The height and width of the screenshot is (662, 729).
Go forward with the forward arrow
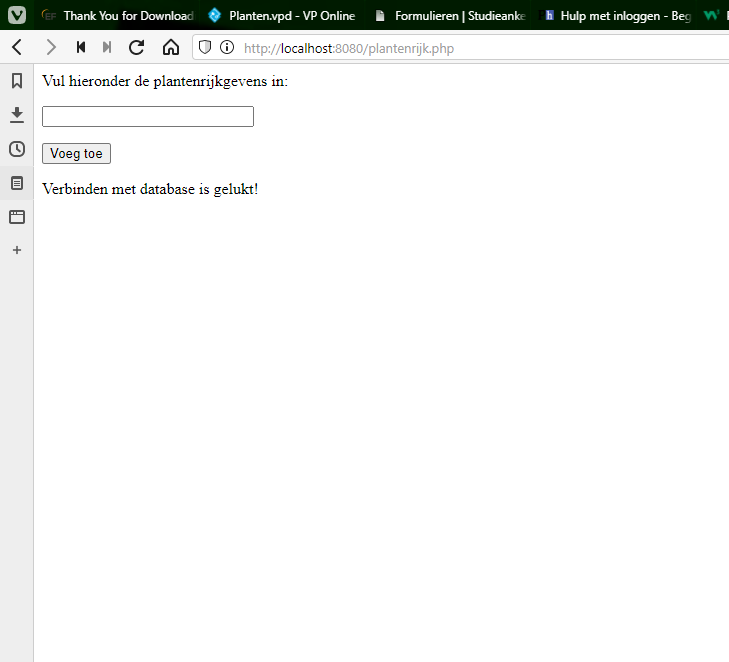(x=51, y=47)
